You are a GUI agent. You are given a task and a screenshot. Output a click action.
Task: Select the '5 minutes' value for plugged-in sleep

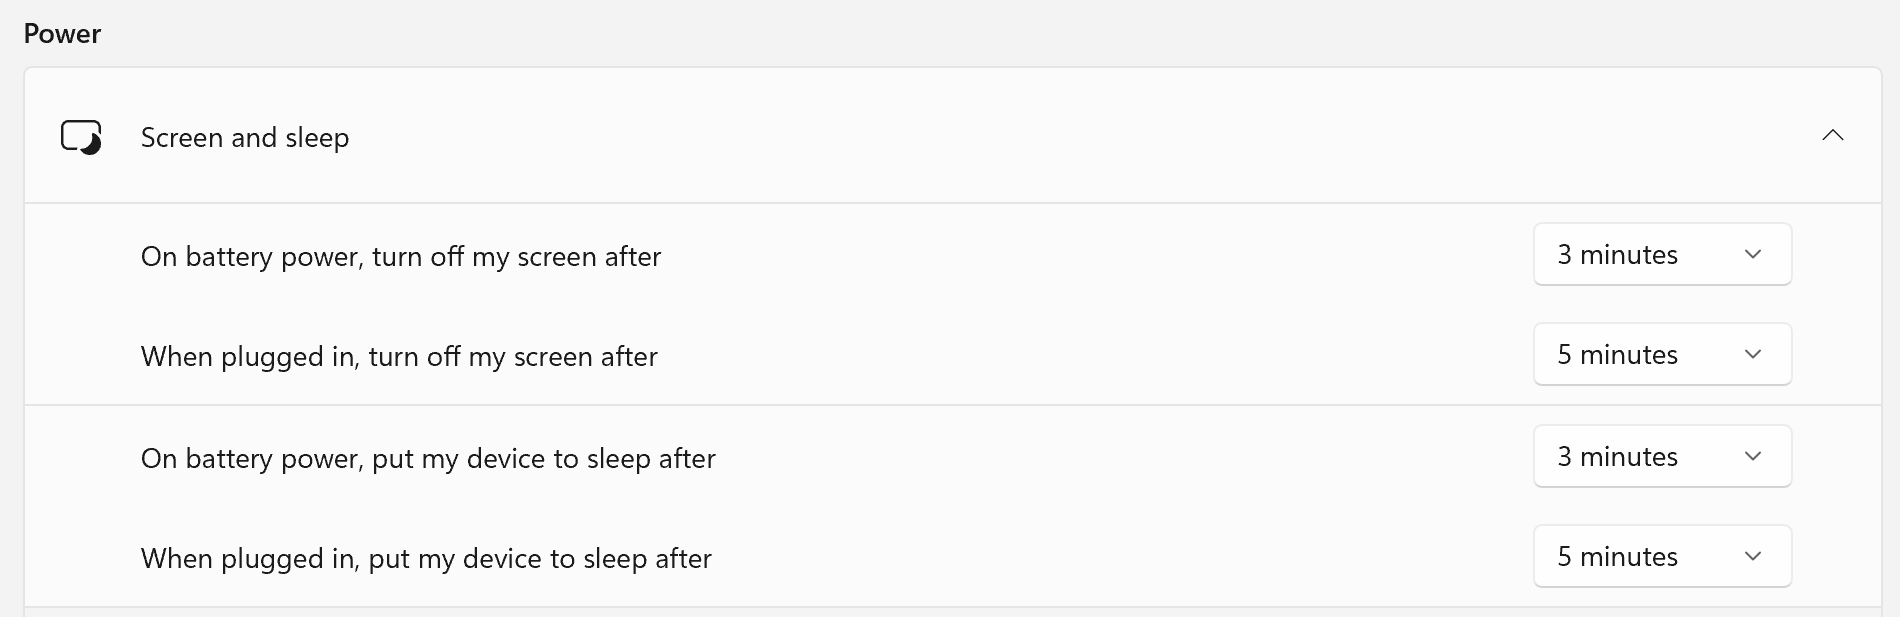coord(1617,557)
